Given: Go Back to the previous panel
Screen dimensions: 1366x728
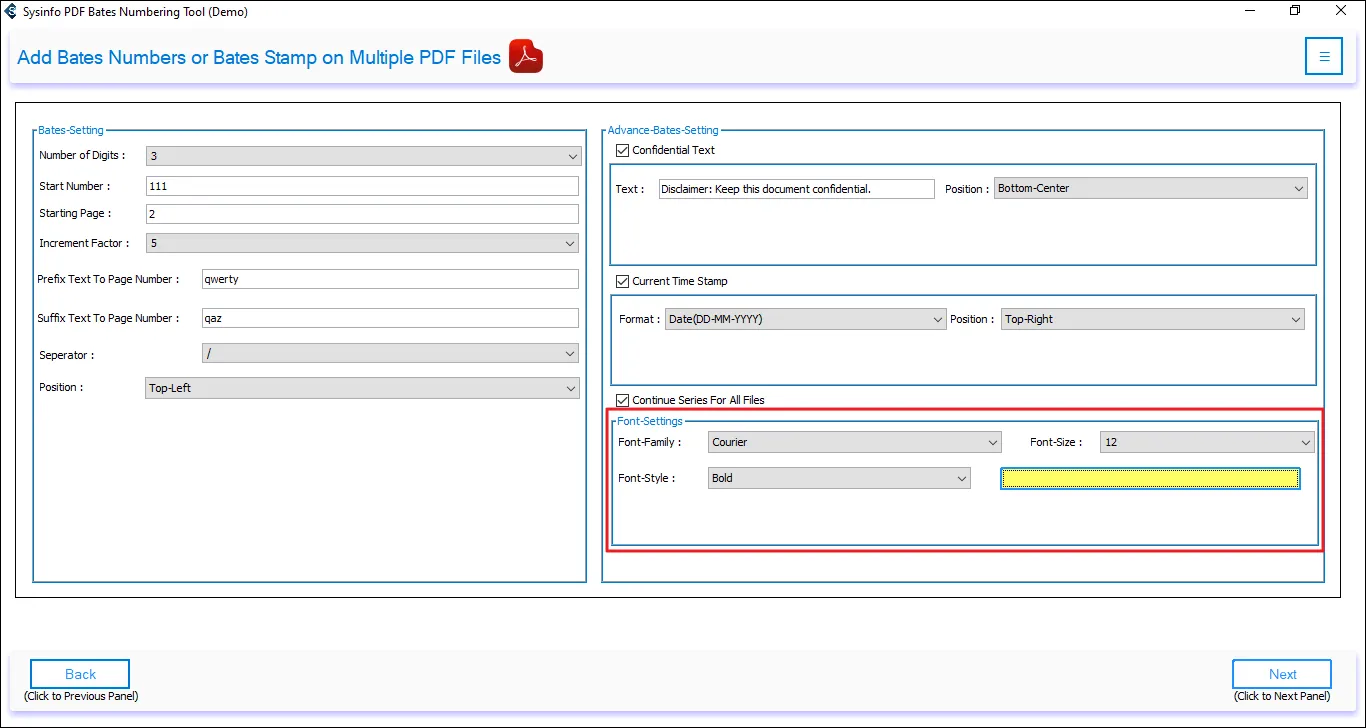Looking at the screenshot, I should tap(80, 674).
